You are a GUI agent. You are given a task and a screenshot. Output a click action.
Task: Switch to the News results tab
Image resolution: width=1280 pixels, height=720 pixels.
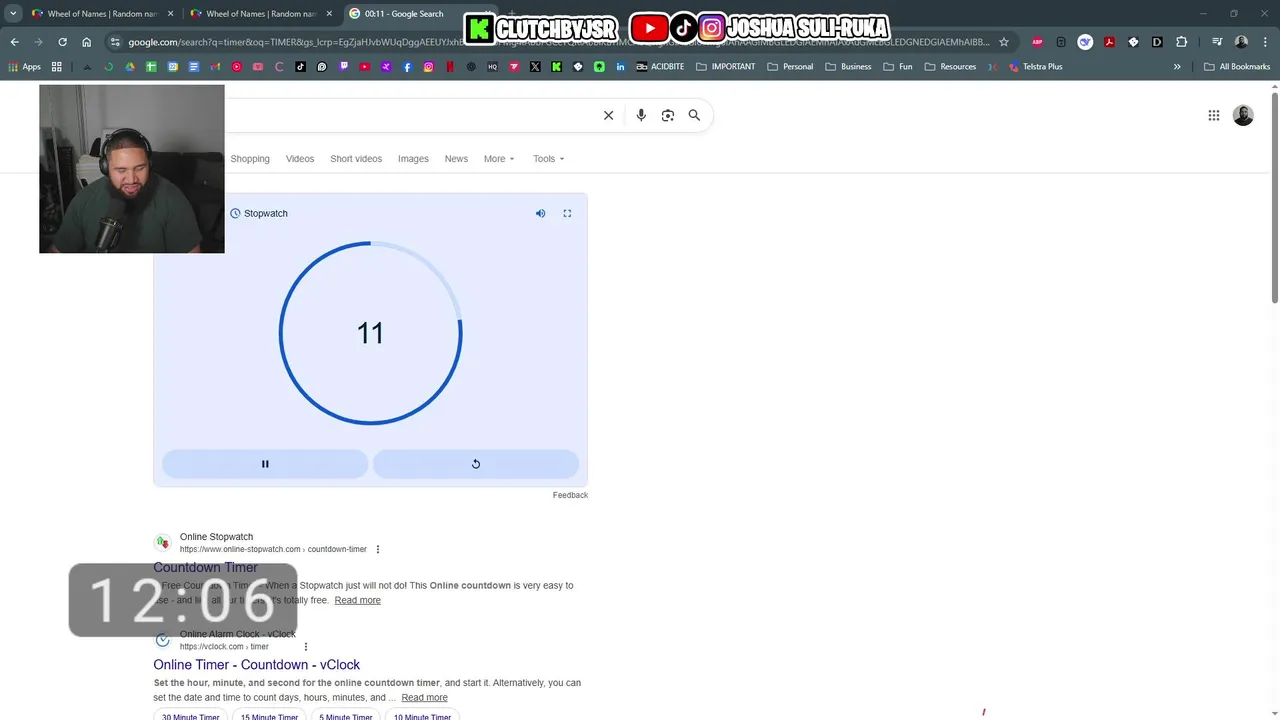(x=456, y=159)
